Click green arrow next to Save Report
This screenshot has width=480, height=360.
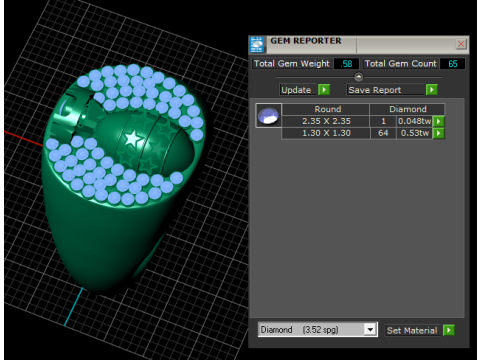click(x=432, y=90)
